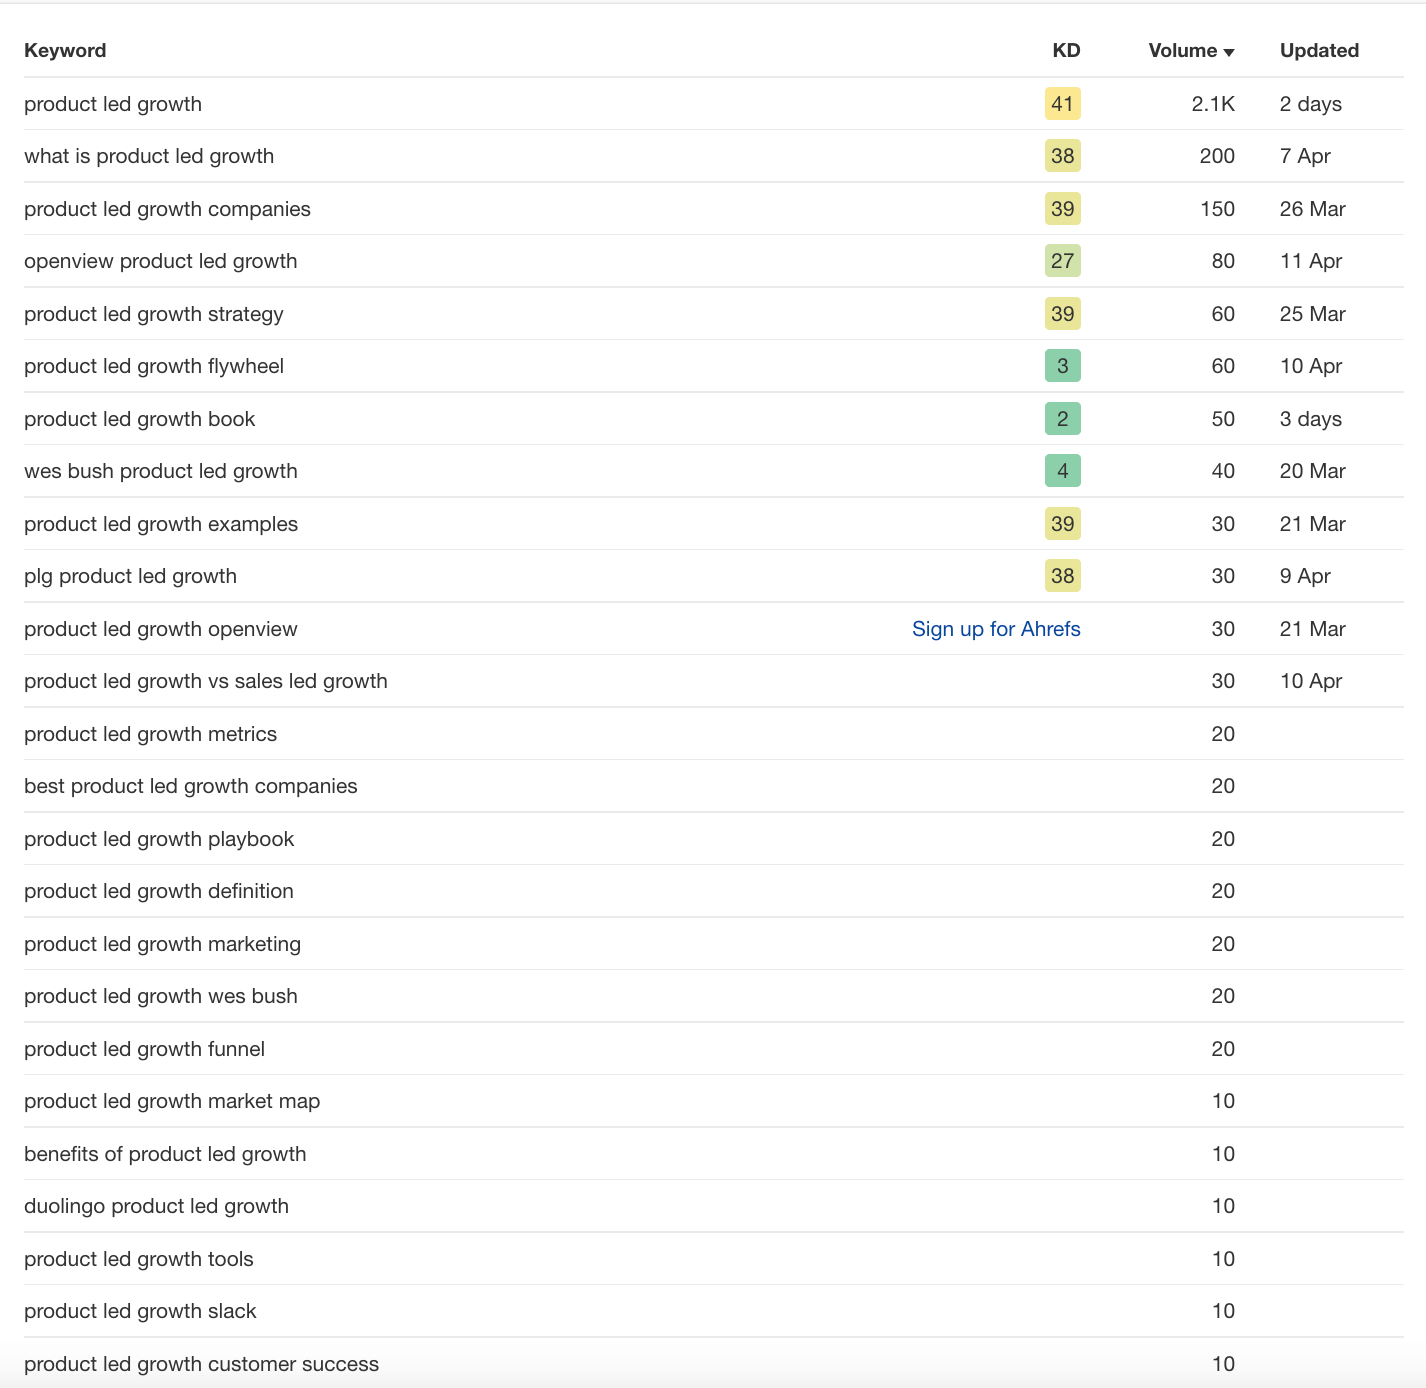Select keyword 'duolingo product led growth'
The width and height of the screenshot is (1426, 1388).
tap(157, 1206)
